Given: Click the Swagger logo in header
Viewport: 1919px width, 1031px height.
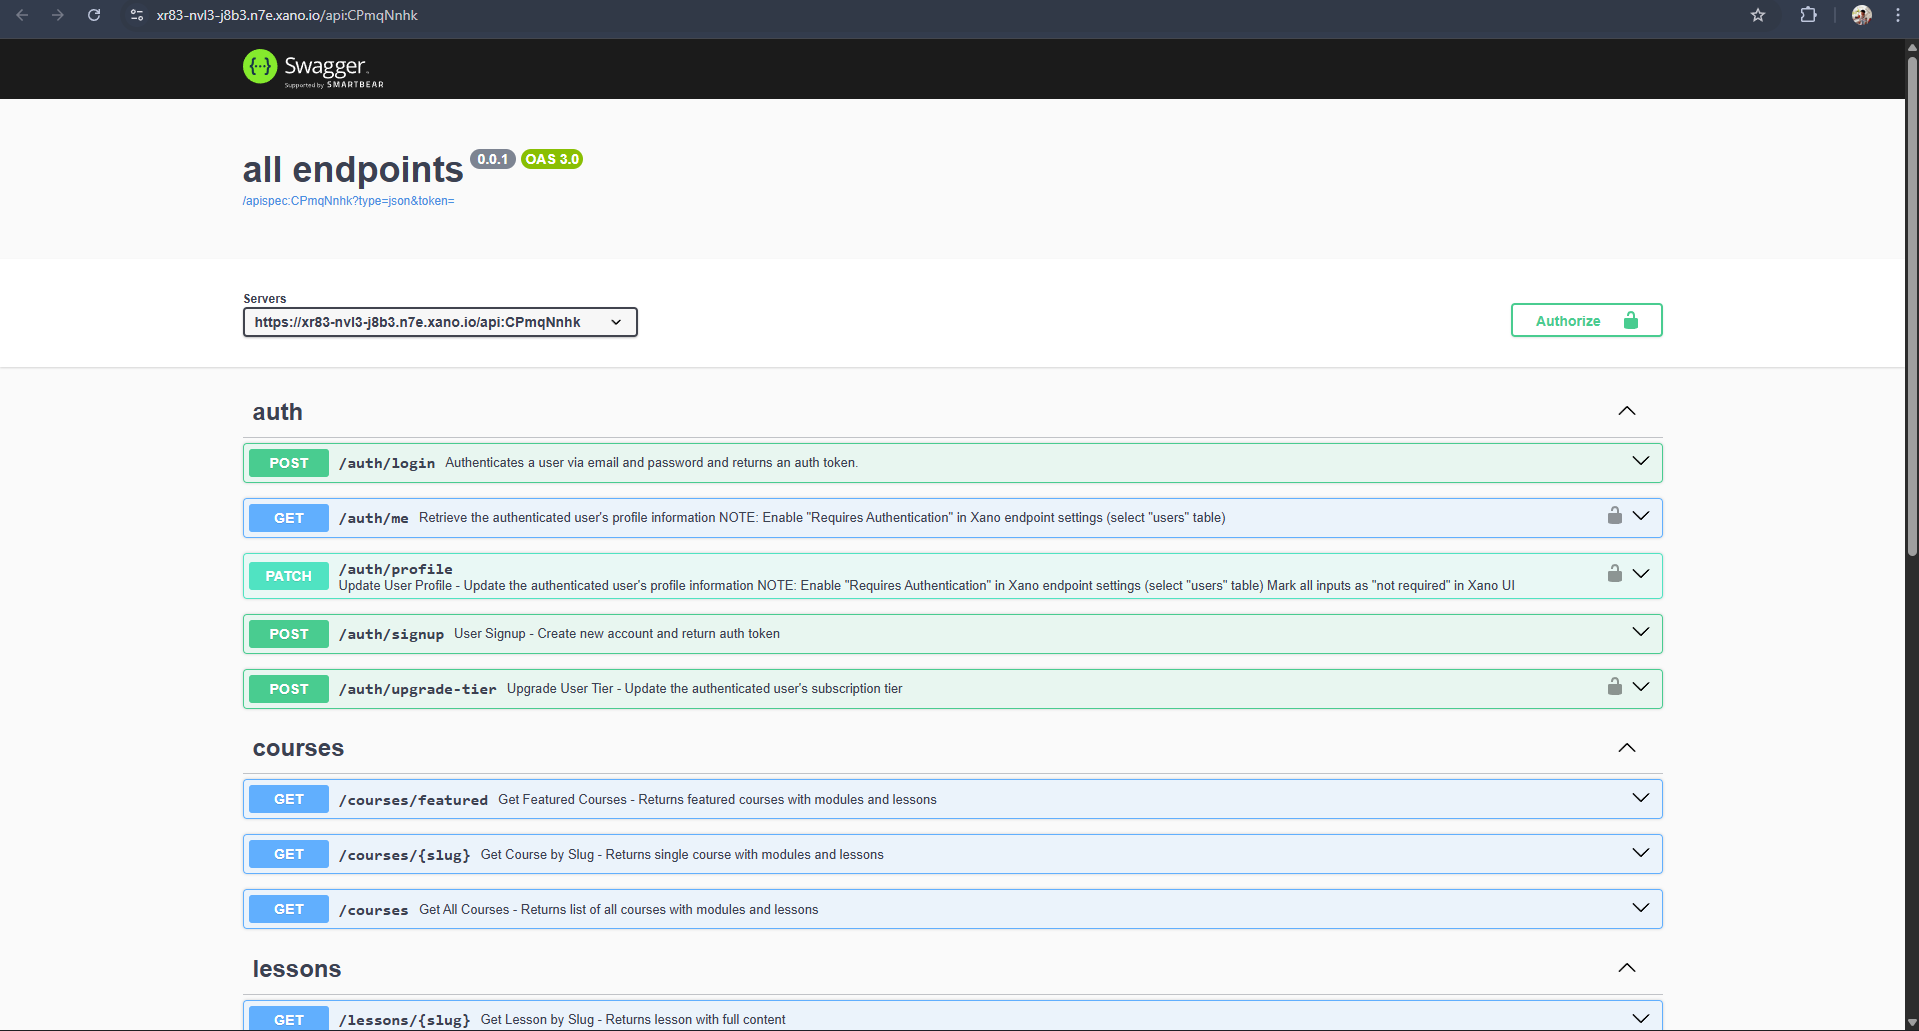Looking at the screenshot, I should [313, 68].
